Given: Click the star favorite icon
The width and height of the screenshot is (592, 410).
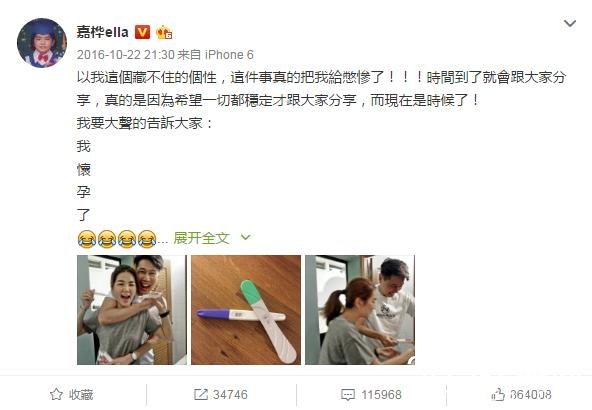Looking at the screenshot, I should point(56,394).
